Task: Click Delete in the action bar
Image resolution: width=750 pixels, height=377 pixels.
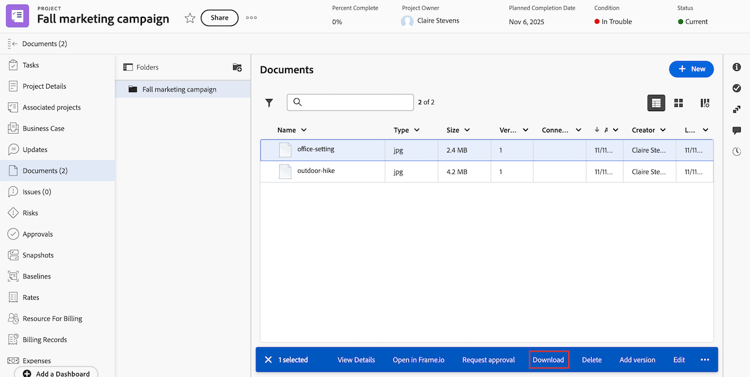Action: [592, 360]
